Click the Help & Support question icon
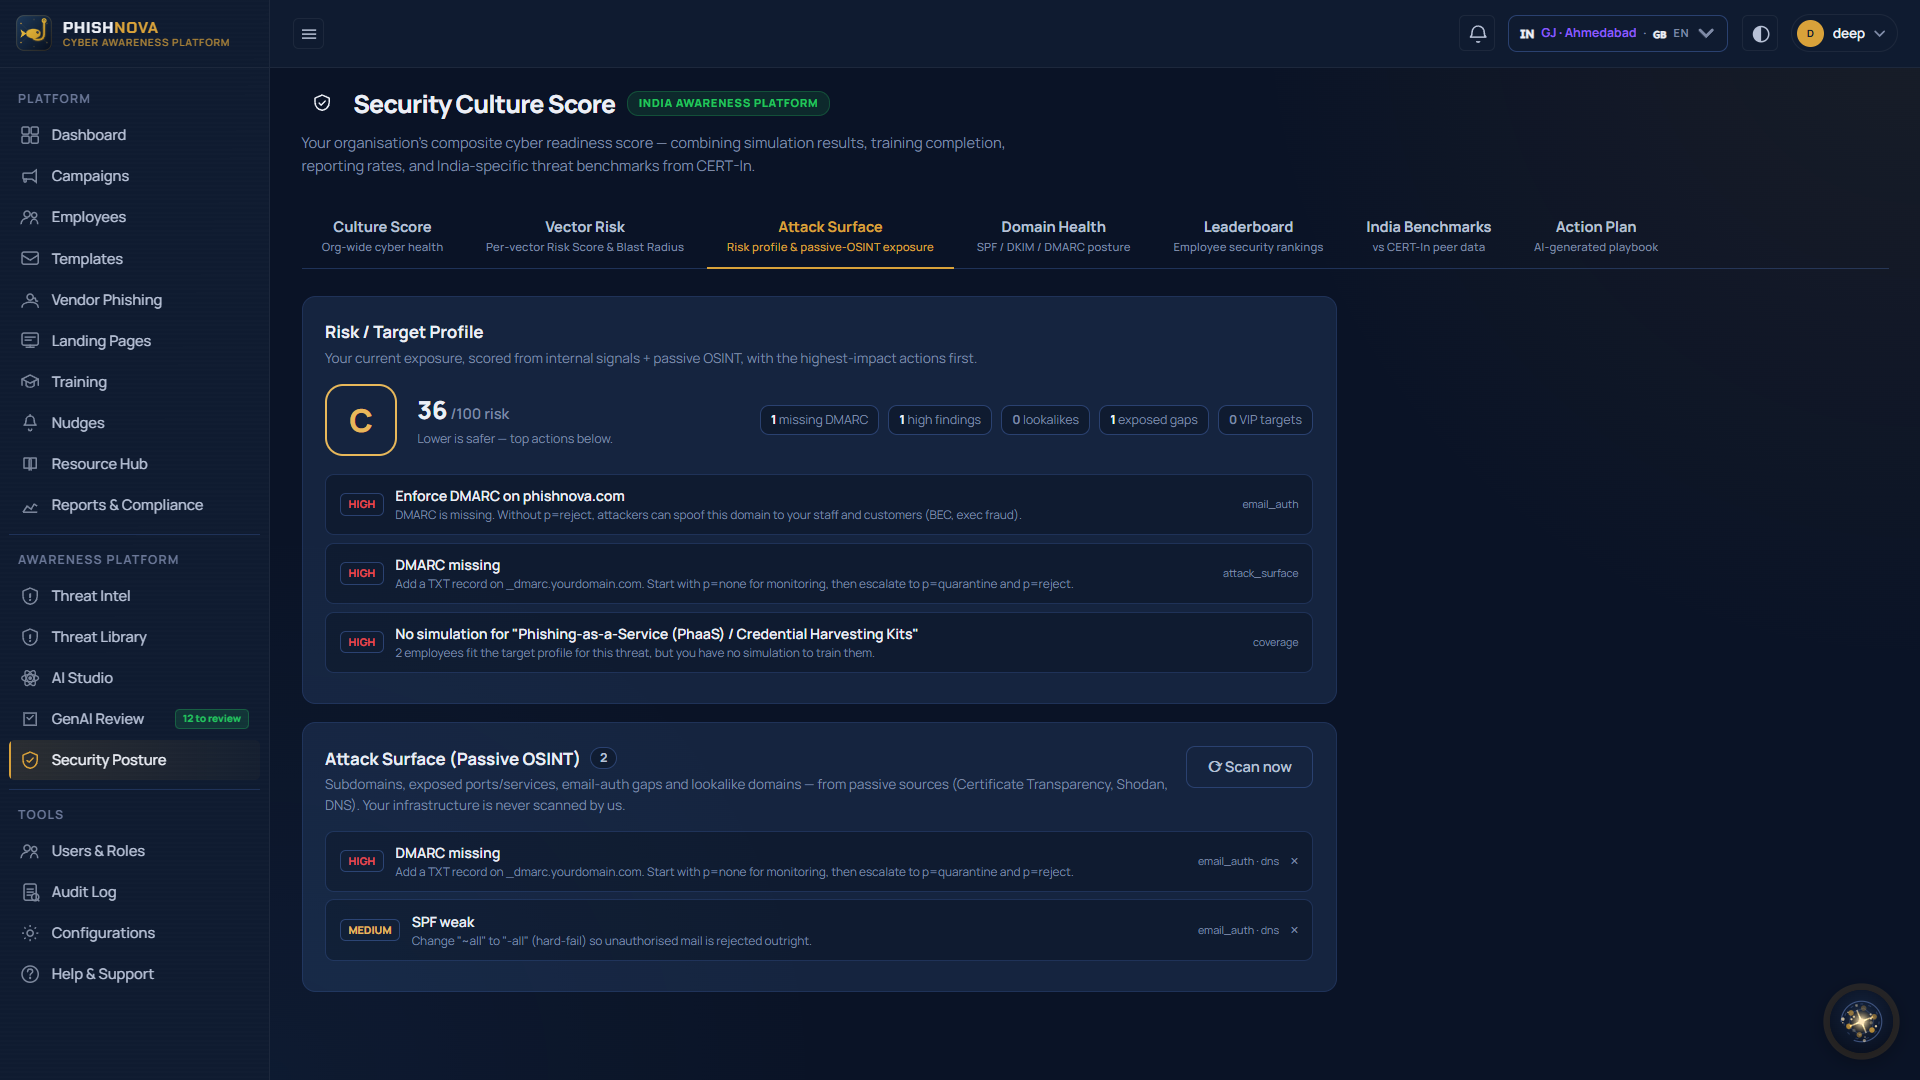This screenshot has width=1920, height=1080. [30, 974]
